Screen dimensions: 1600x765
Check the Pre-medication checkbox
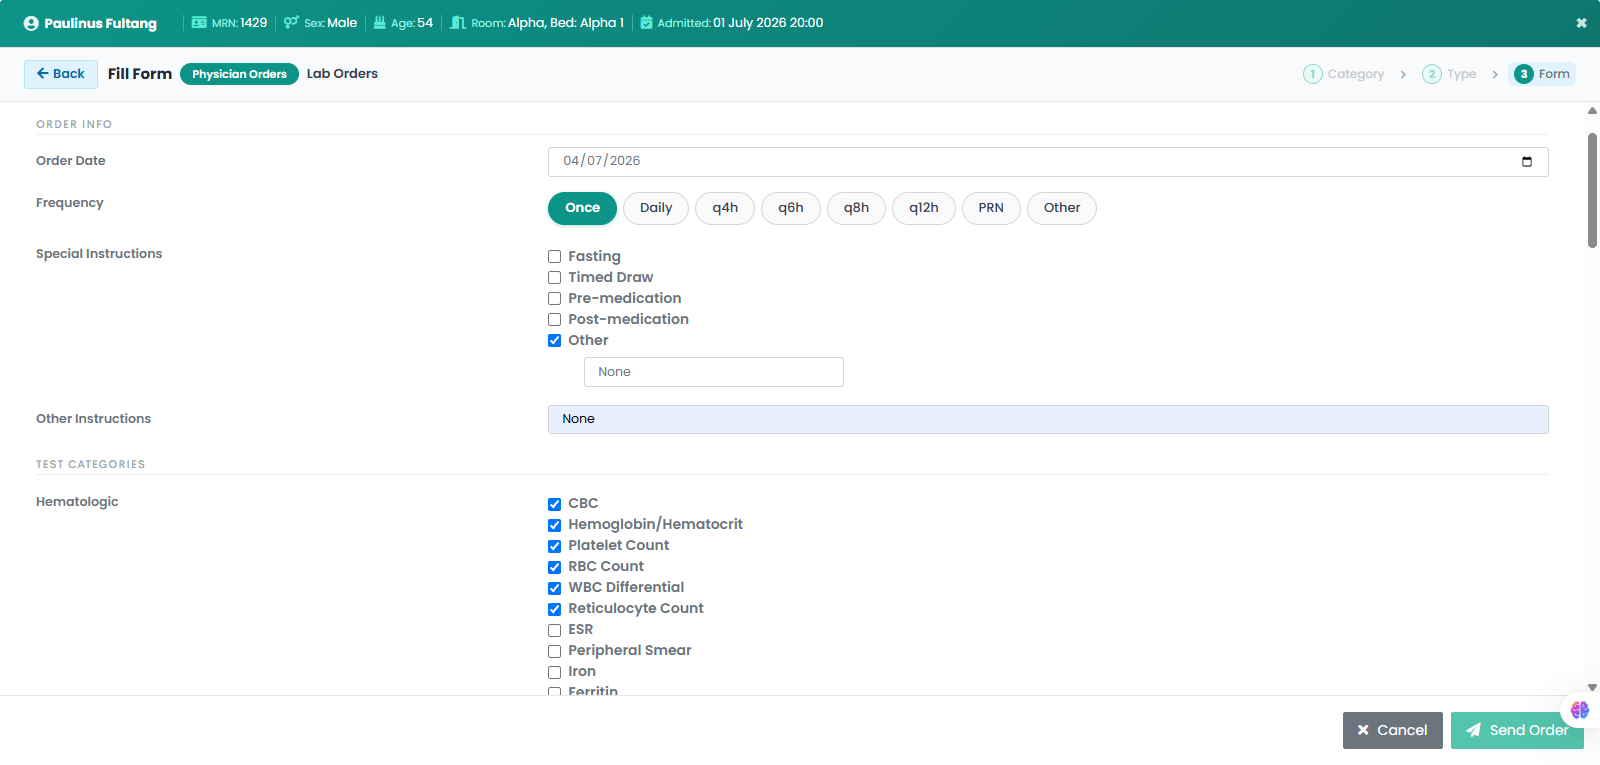[x=554, y=299]
